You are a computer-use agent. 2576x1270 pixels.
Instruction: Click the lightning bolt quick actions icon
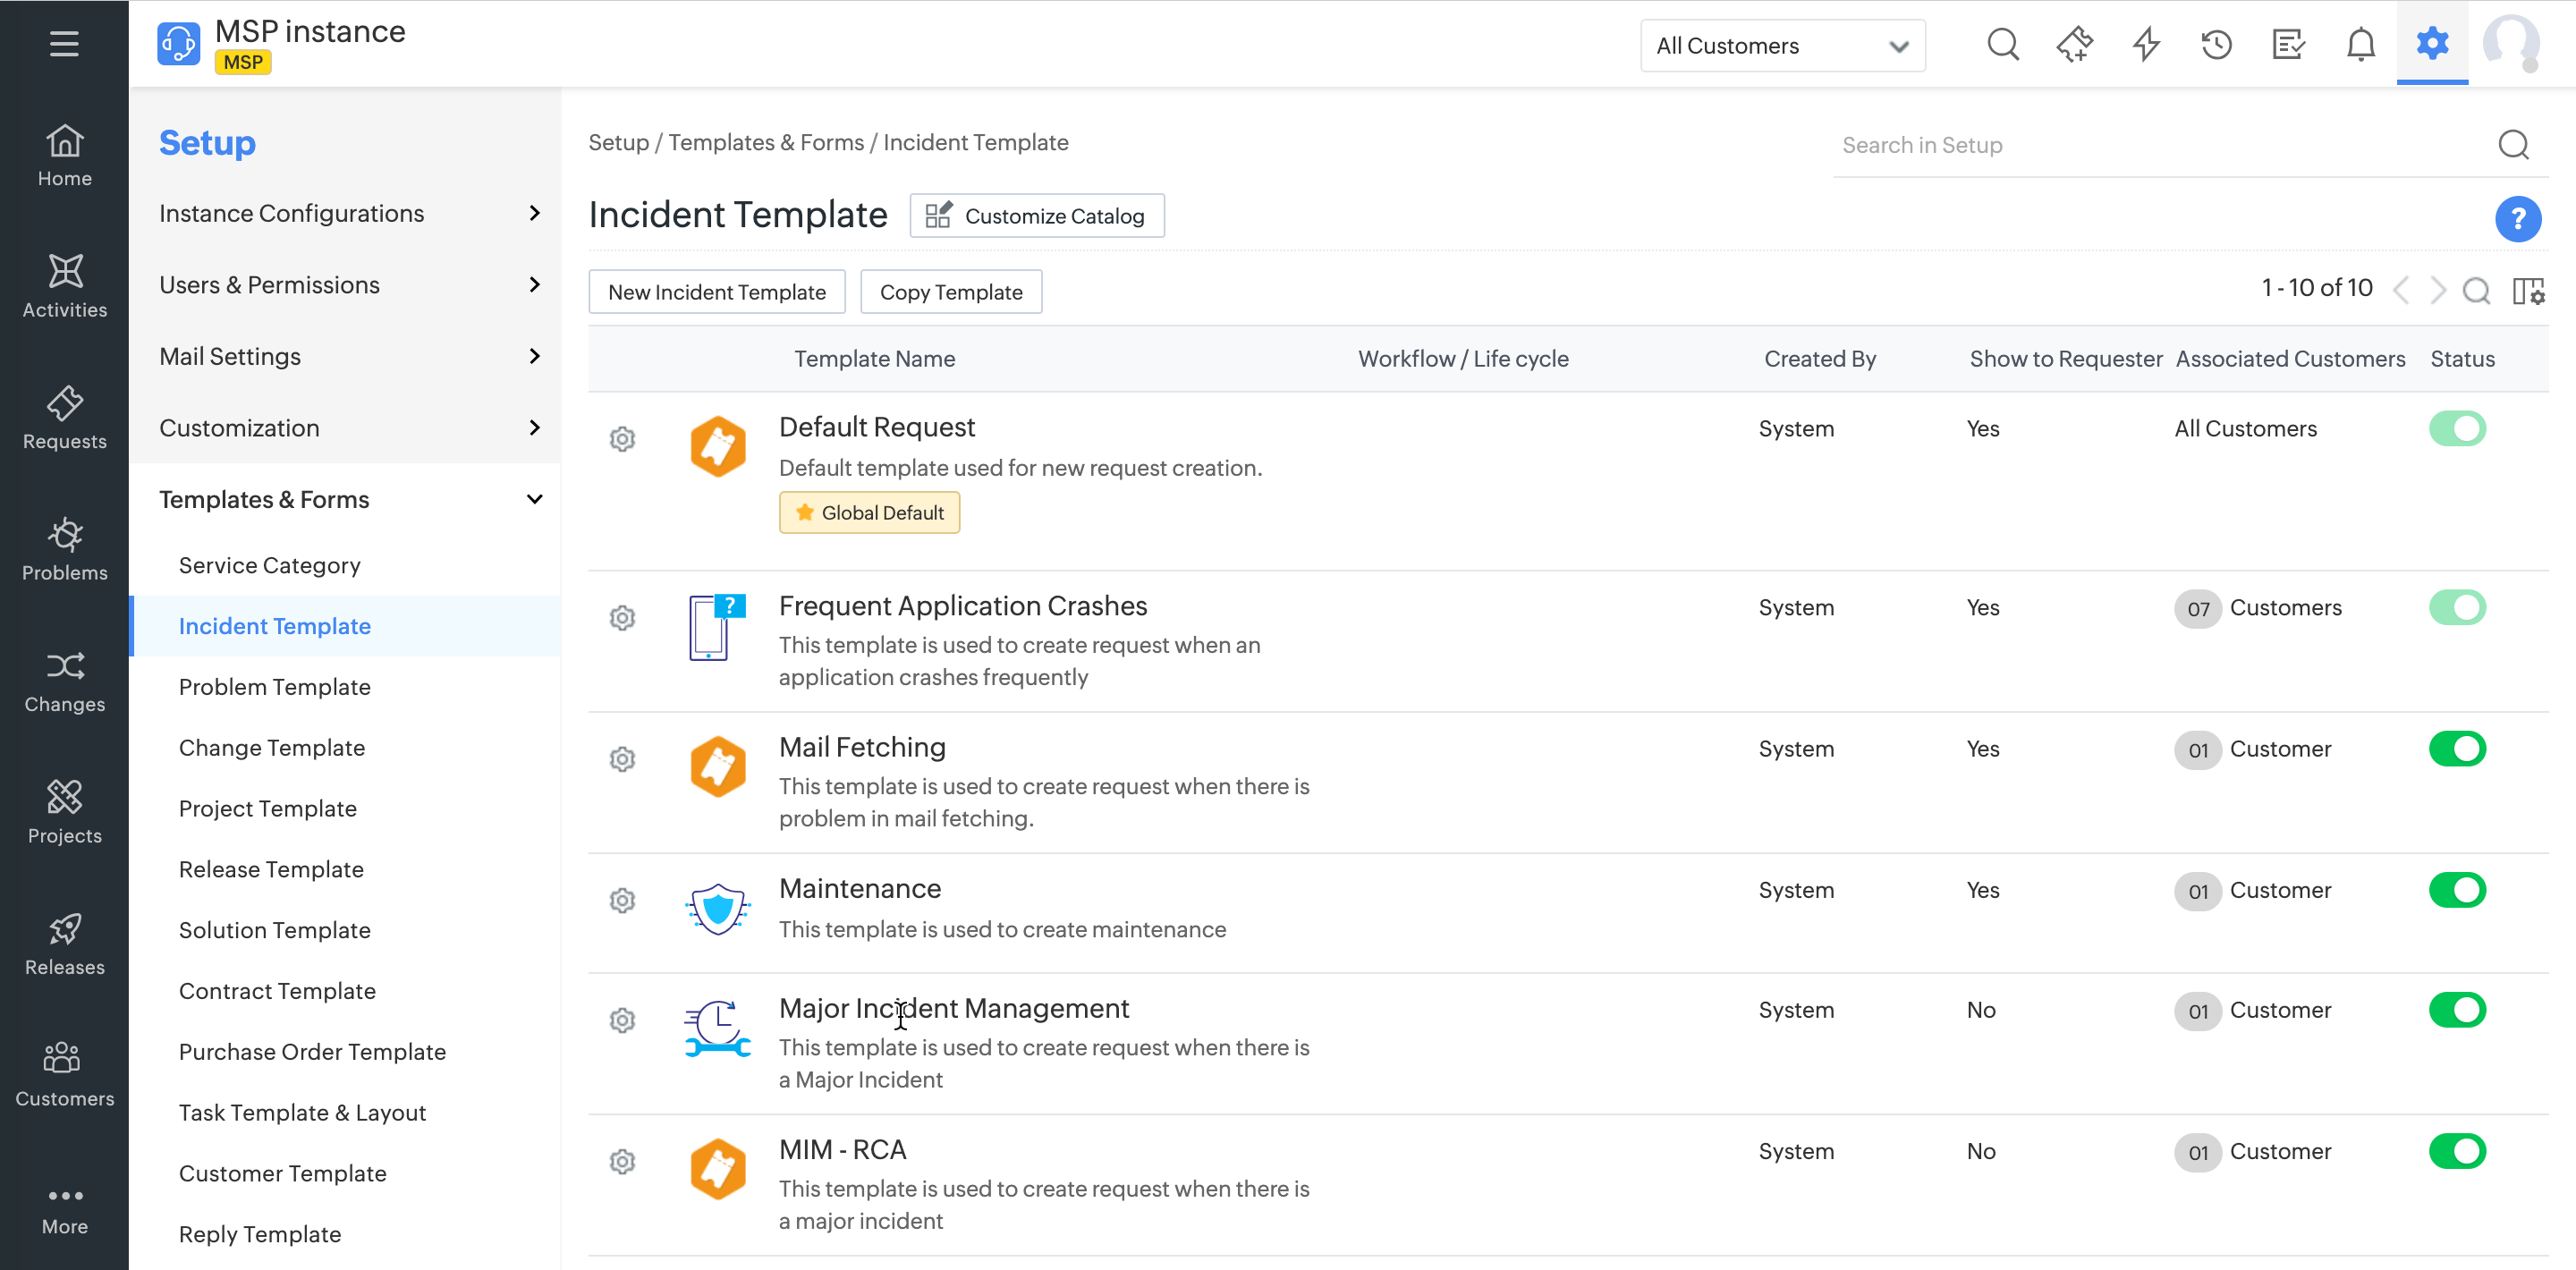tap(2145, 45)
